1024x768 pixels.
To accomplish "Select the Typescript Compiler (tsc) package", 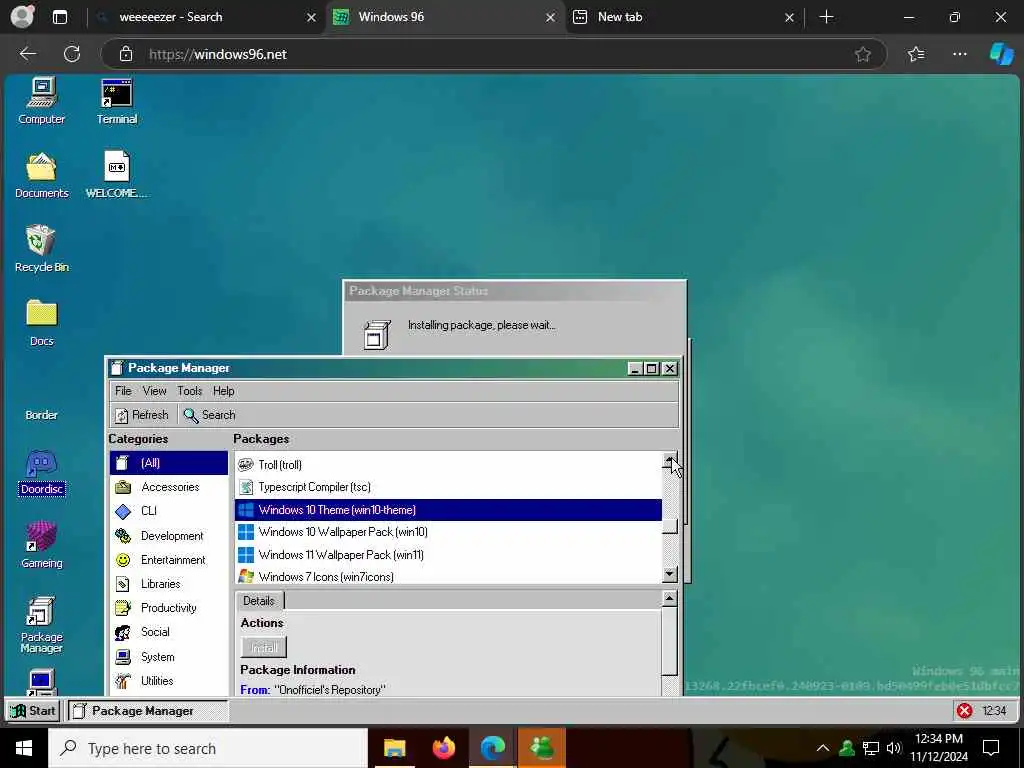I will 448,487.
